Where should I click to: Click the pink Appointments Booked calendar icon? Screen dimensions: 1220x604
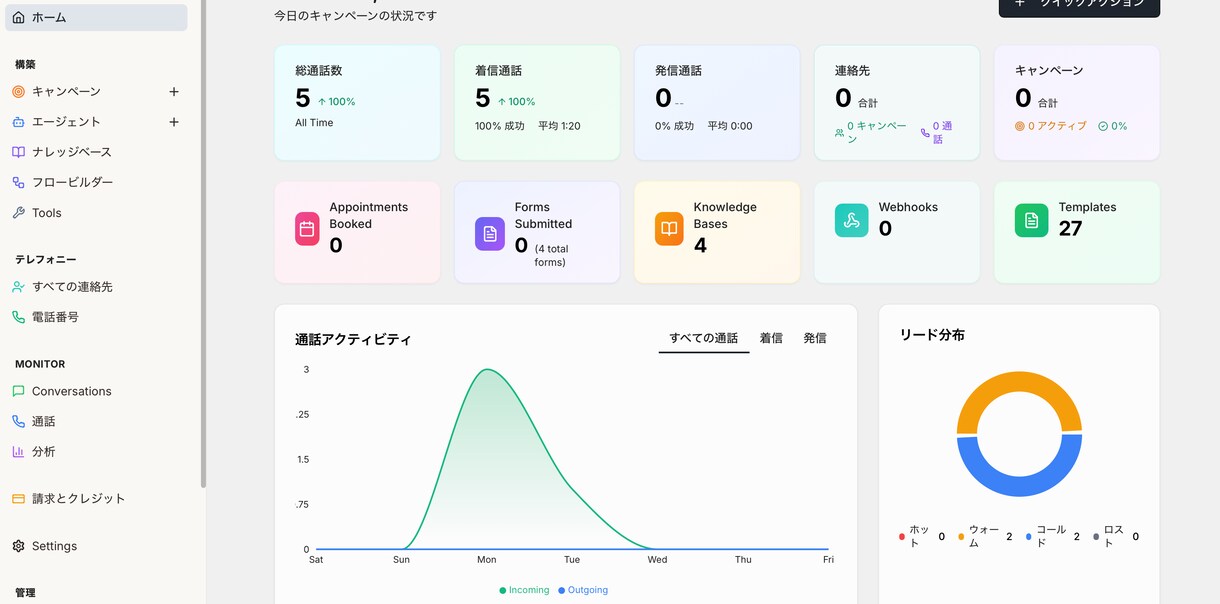307,229
